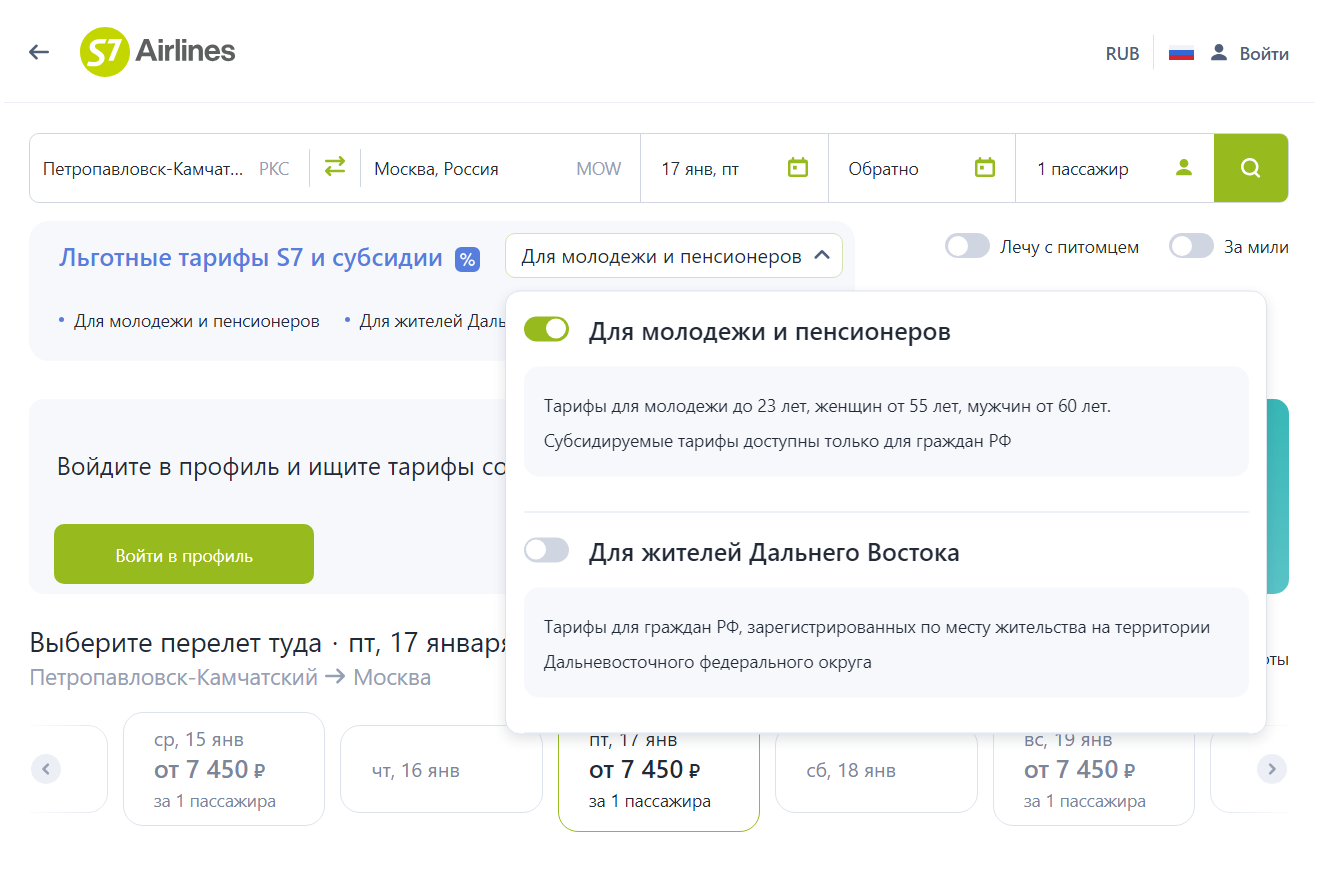Click the percent discount badge icon
The width and height of the screenshot is (1320, 870).
click(467, 259)
